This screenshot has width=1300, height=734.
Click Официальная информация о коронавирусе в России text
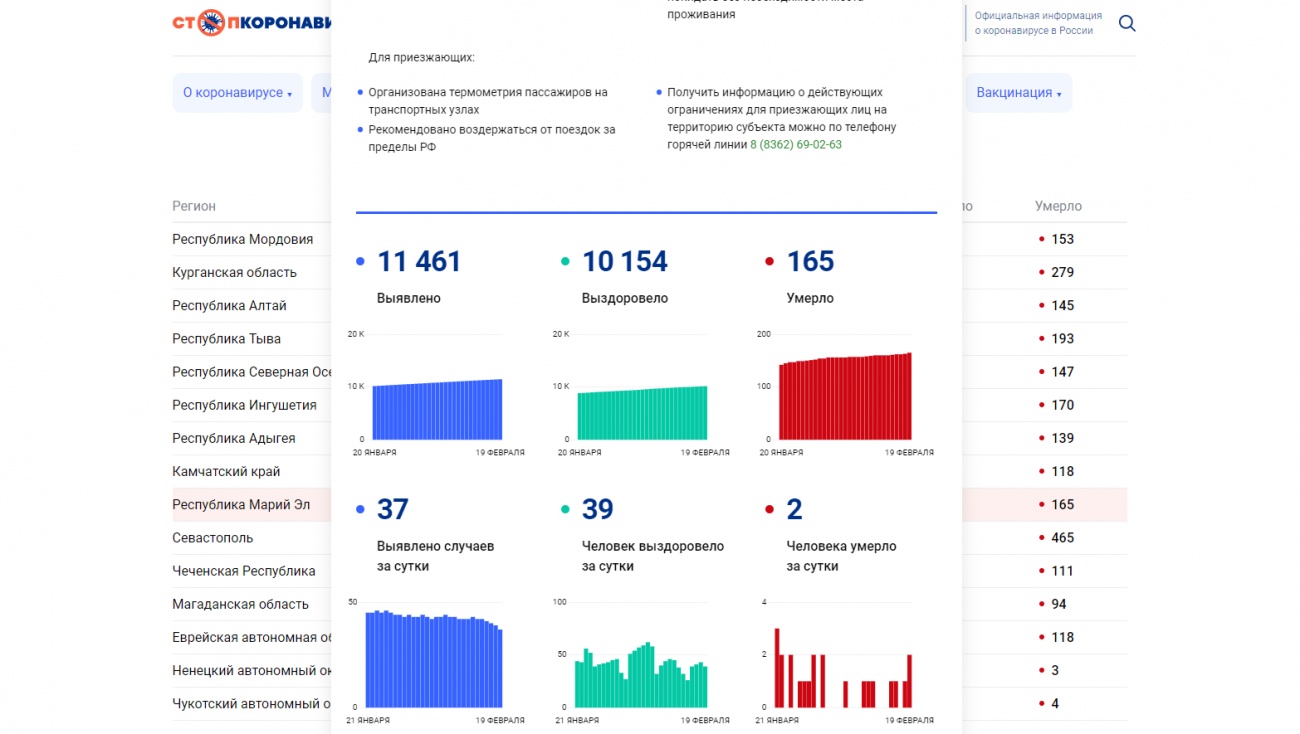[1038, 23]
